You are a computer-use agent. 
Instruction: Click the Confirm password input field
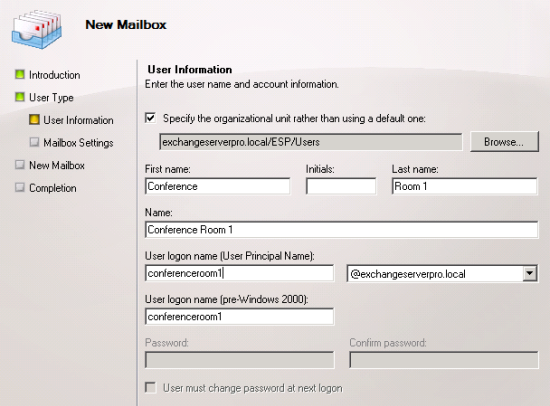[444, 360]
